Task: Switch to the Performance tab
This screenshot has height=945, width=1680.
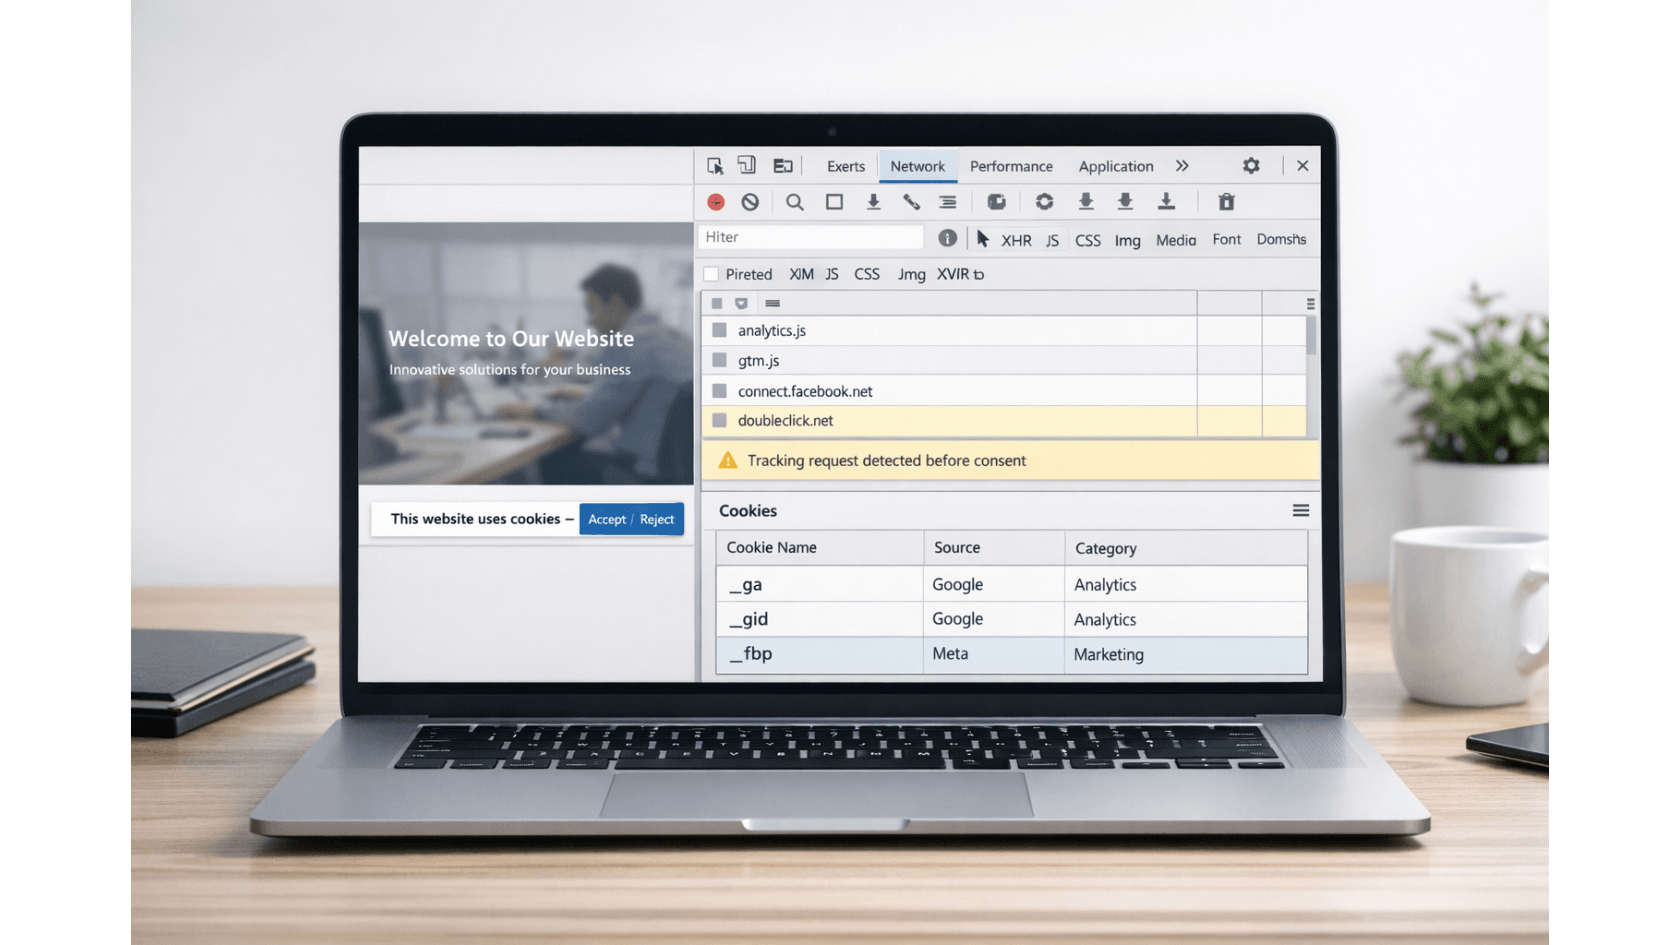Action: click(x=1011, y=166)
